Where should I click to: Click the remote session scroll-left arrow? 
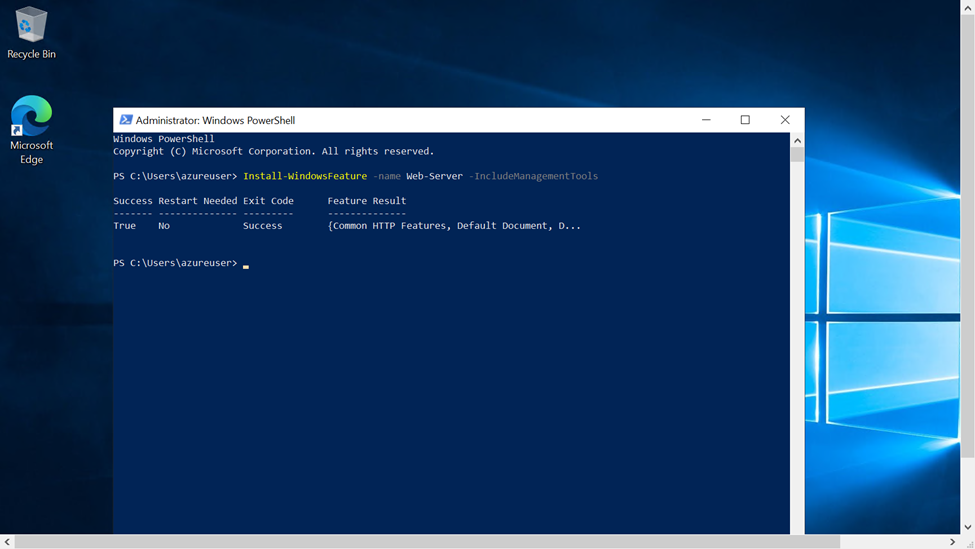click(x=7, y=542)
